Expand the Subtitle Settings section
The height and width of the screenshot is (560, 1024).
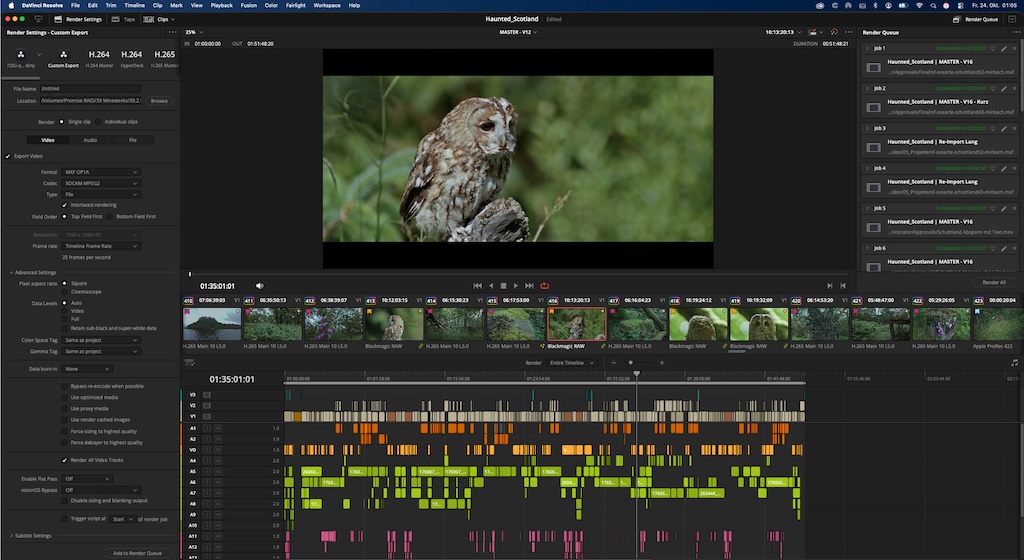coord(32,535)
